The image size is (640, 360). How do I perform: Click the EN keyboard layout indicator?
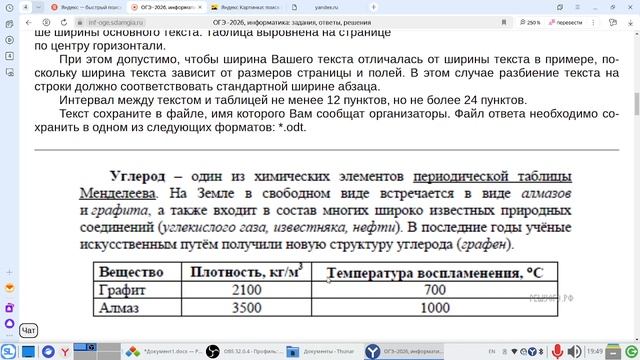click(x=492, y=351)
